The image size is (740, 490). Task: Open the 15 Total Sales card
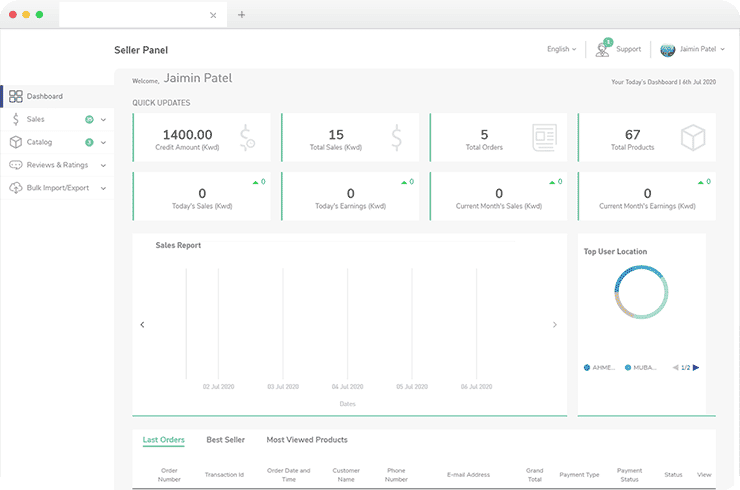pos(350,137)
